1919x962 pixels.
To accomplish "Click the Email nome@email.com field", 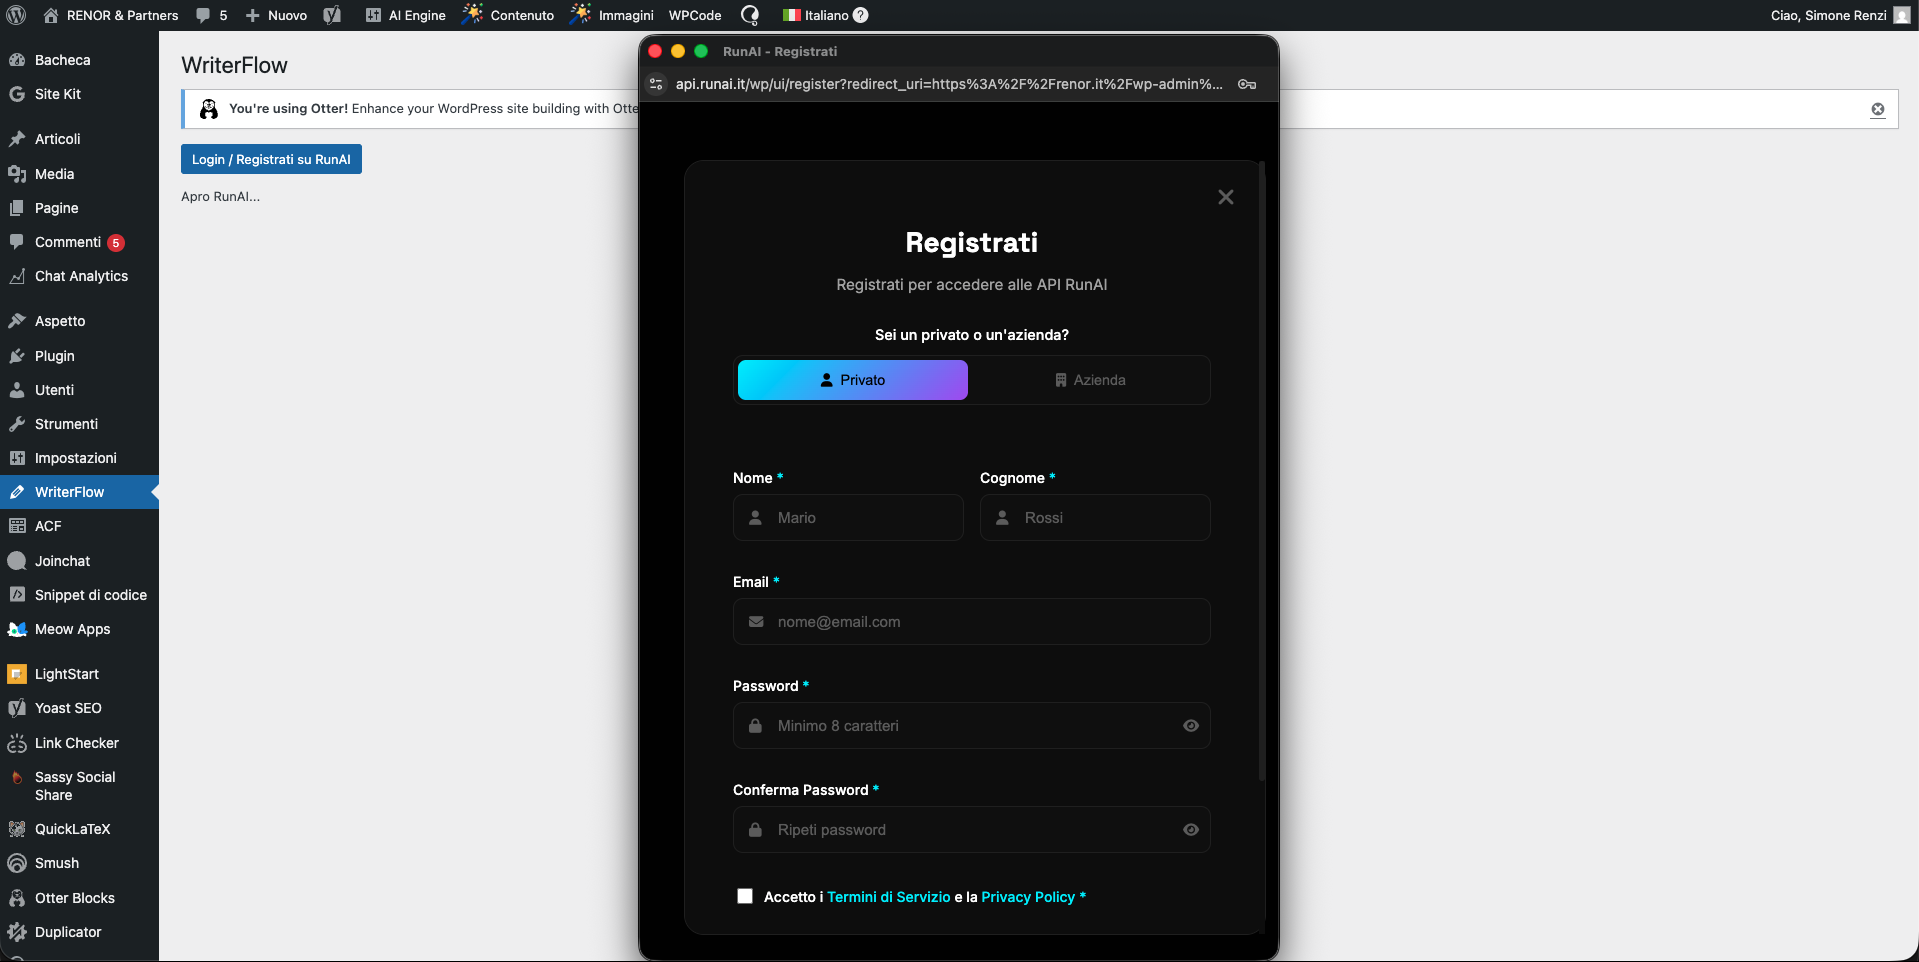I will click(x=971, y=621).
